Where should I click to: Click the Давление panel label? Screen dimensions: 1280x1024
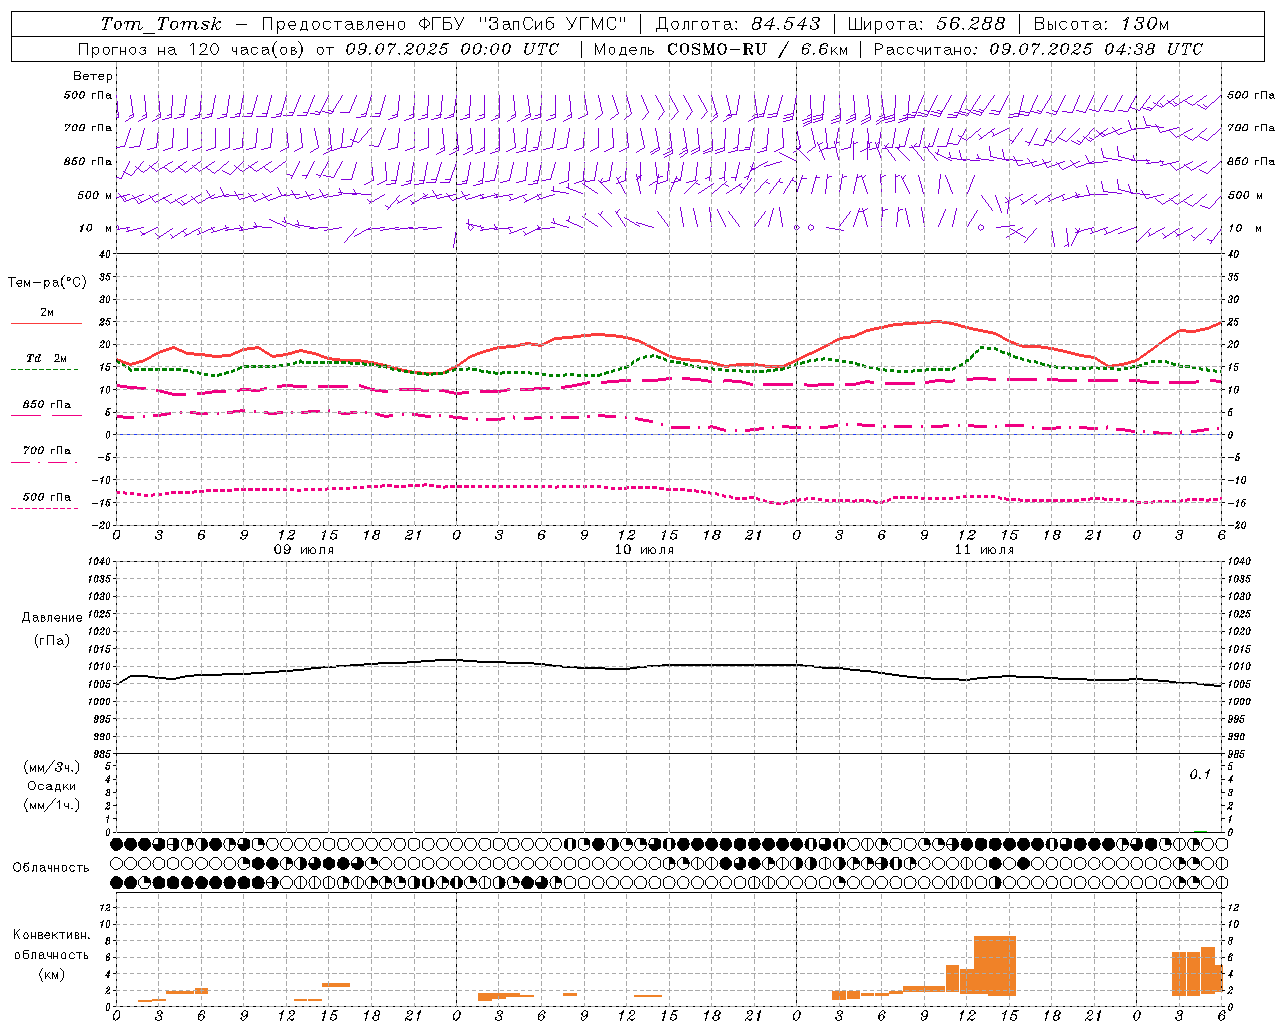coord(52,617)
